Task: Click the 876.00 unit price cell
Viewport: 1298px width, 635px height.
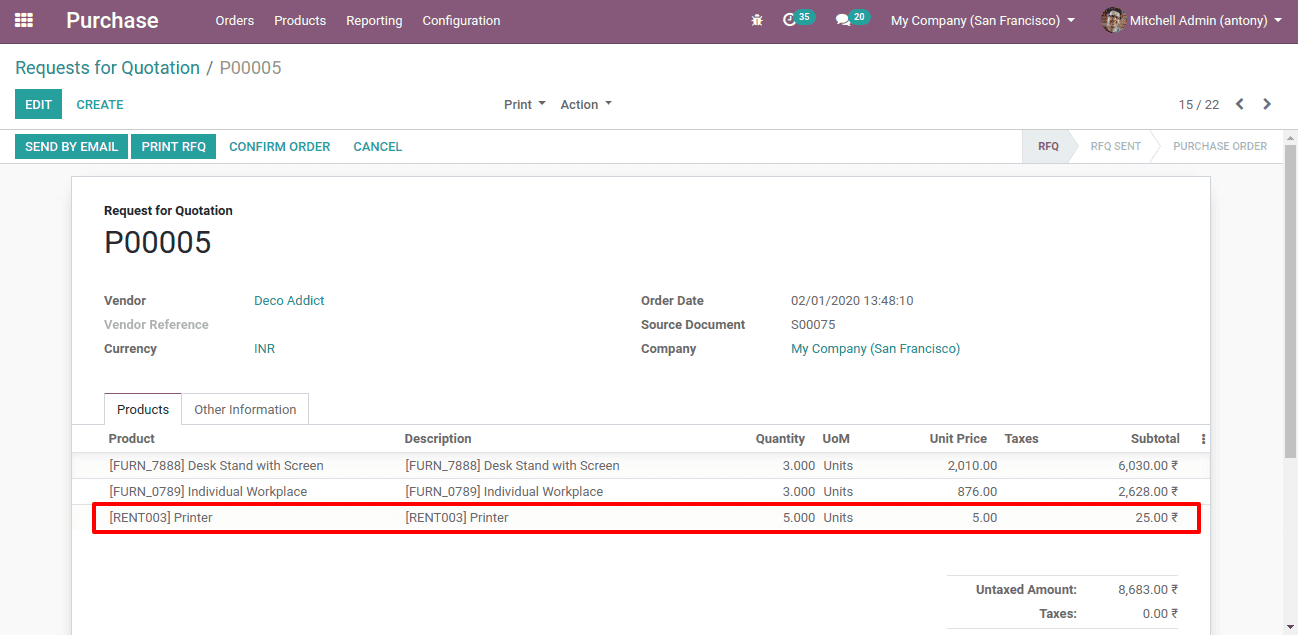Action: [x=977, y=491]
